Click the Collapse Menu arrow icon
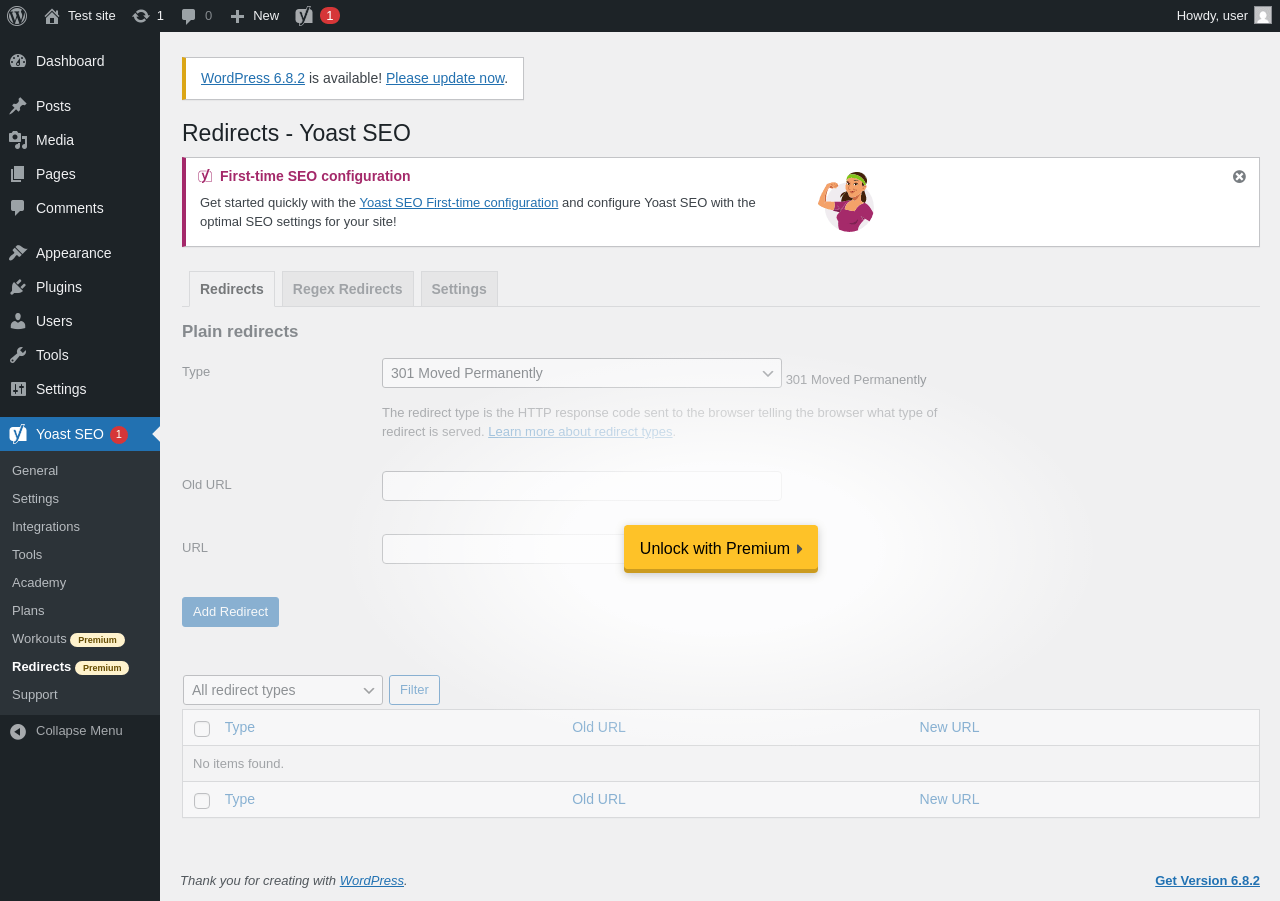1280x901 pixels. (18, 732)
